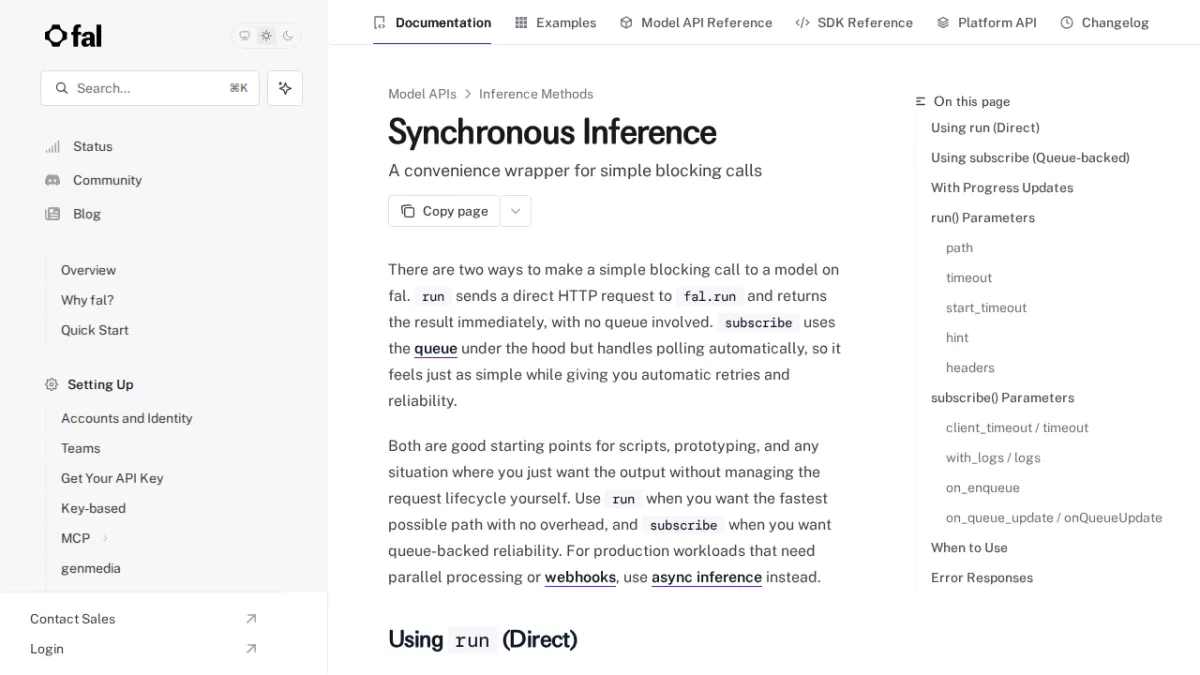Click the SDK Reference code icon

click(x=802, y=22)
